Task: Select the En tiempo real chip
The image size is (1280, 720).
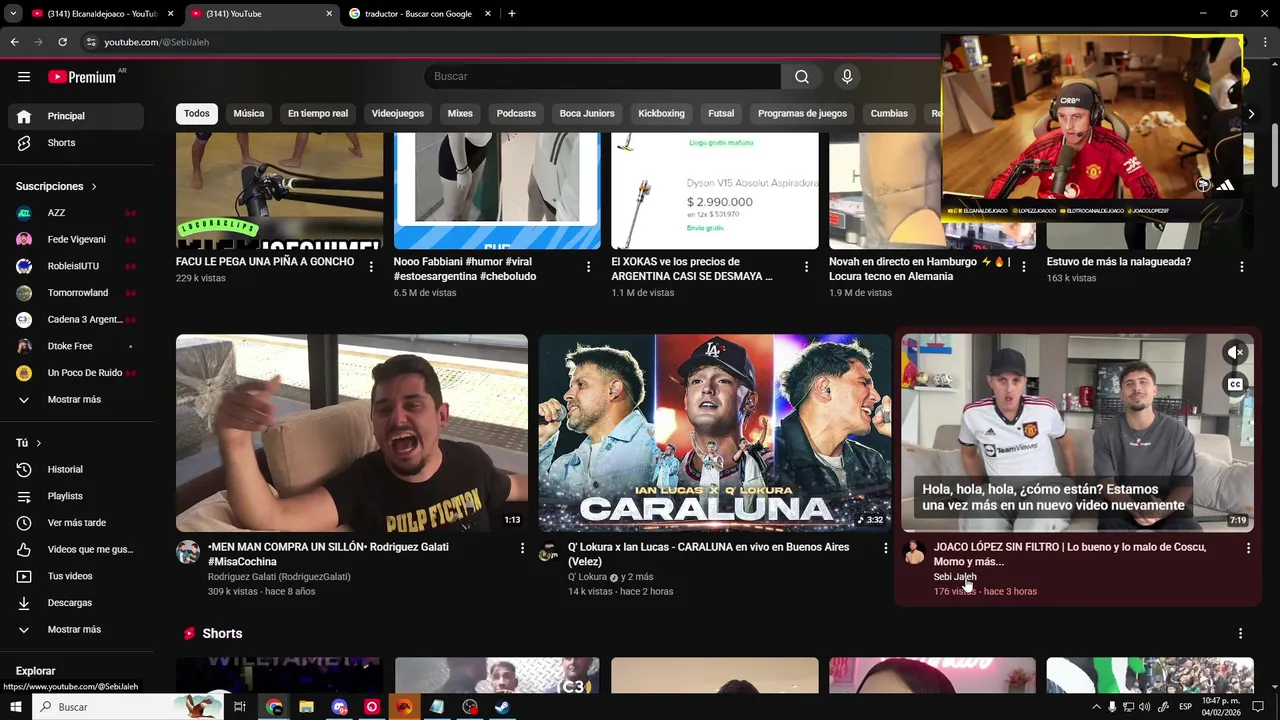Action: (x=318, y=114)
